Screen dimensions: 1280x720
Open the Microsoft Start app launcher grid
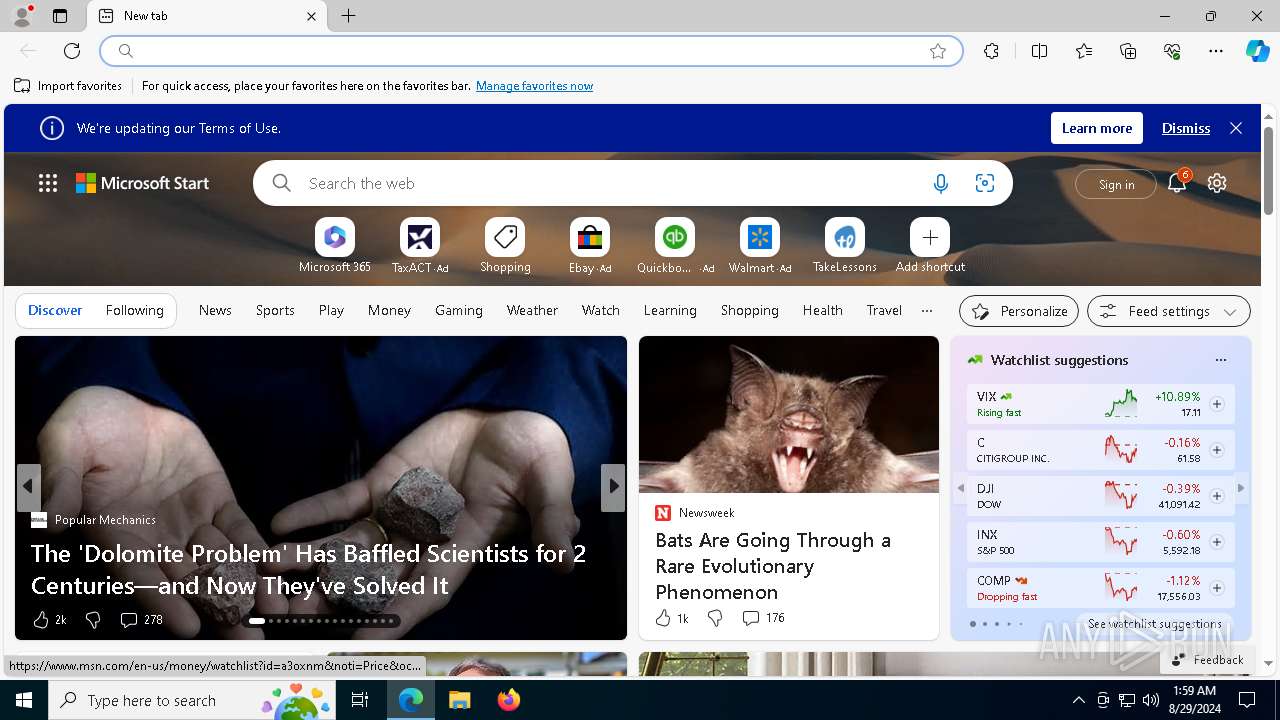coord(48,183)
